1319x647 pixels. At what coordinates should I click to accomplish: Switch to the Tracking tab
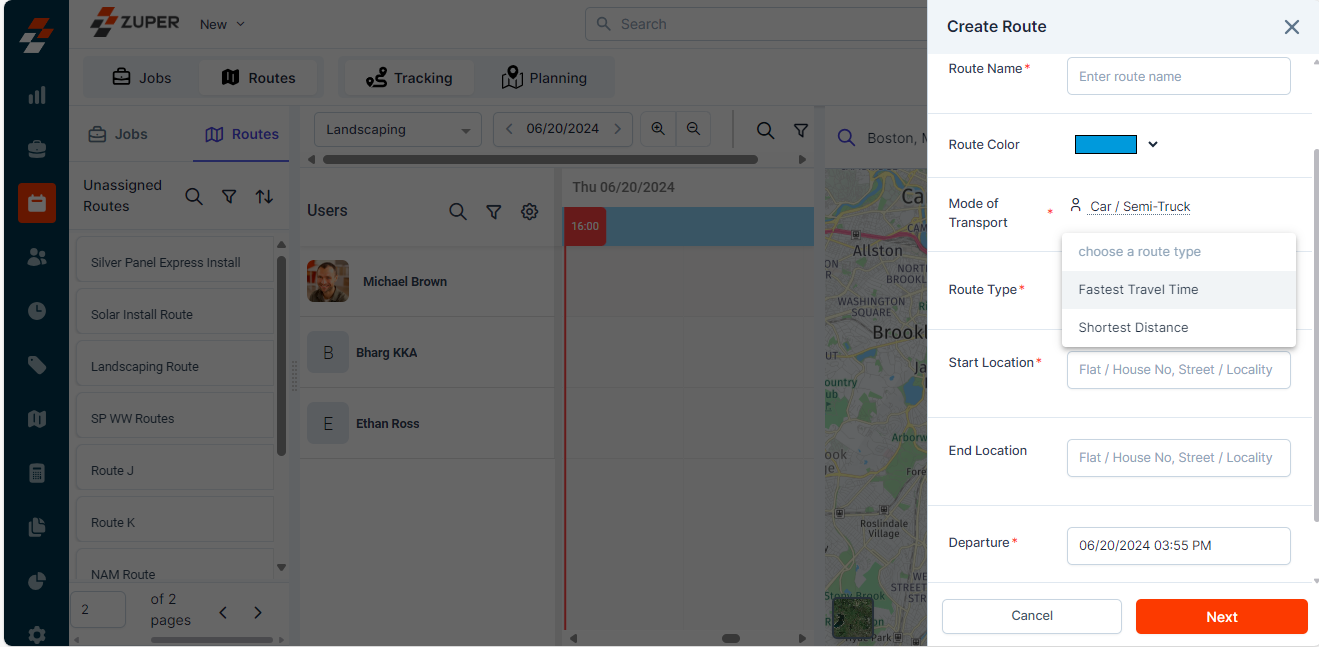point(409,78)
